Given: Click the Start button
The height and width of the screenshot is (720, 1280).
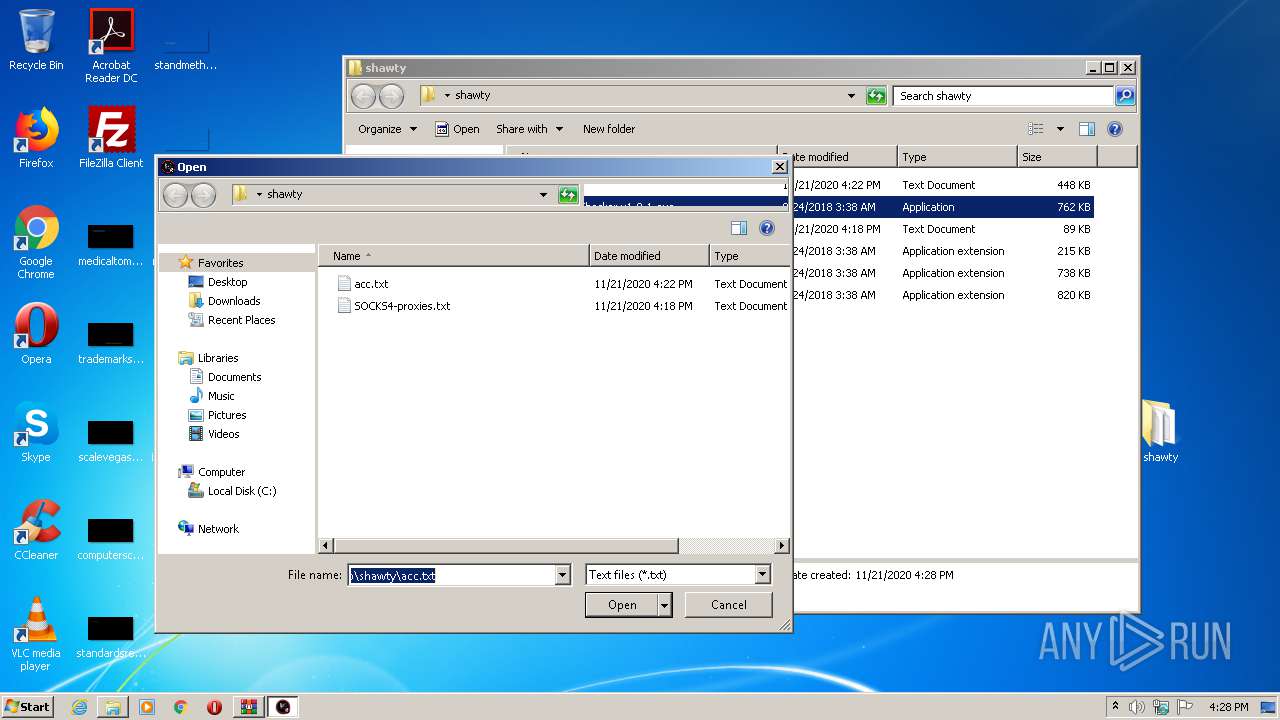Looking at the screenshot, I should (28, 707).
